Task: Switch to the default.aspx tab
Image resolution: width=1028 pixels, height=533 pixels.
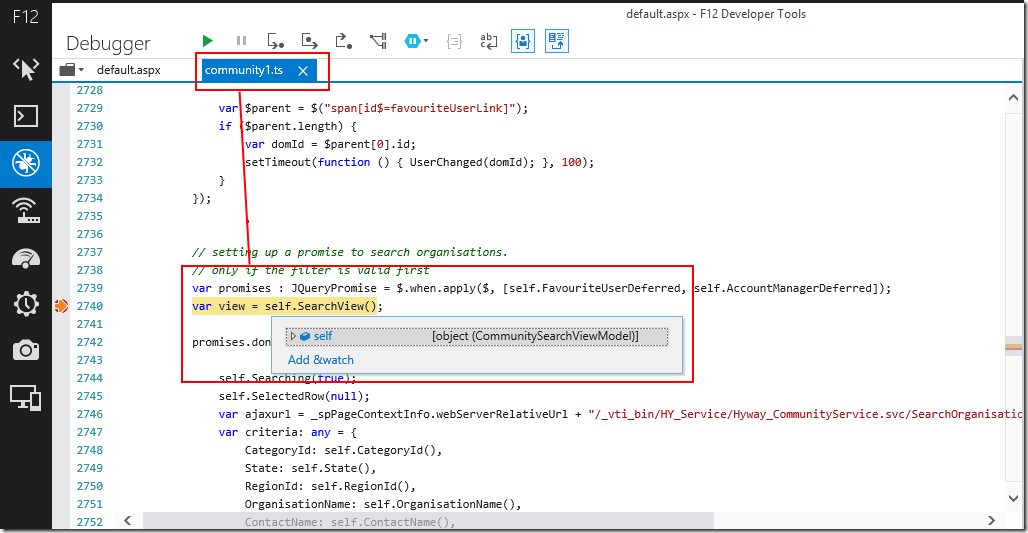Action: click(x=128, y=70)
